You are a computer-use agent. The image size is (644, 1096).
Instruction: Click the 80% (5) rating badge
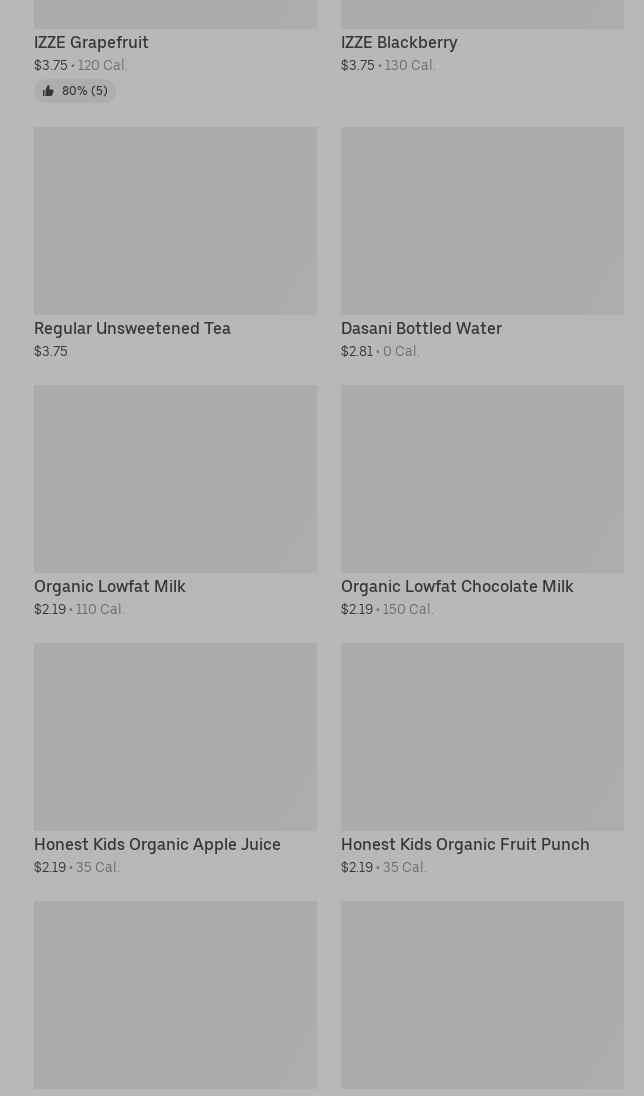pyautogui.click(x=75, y=91)
